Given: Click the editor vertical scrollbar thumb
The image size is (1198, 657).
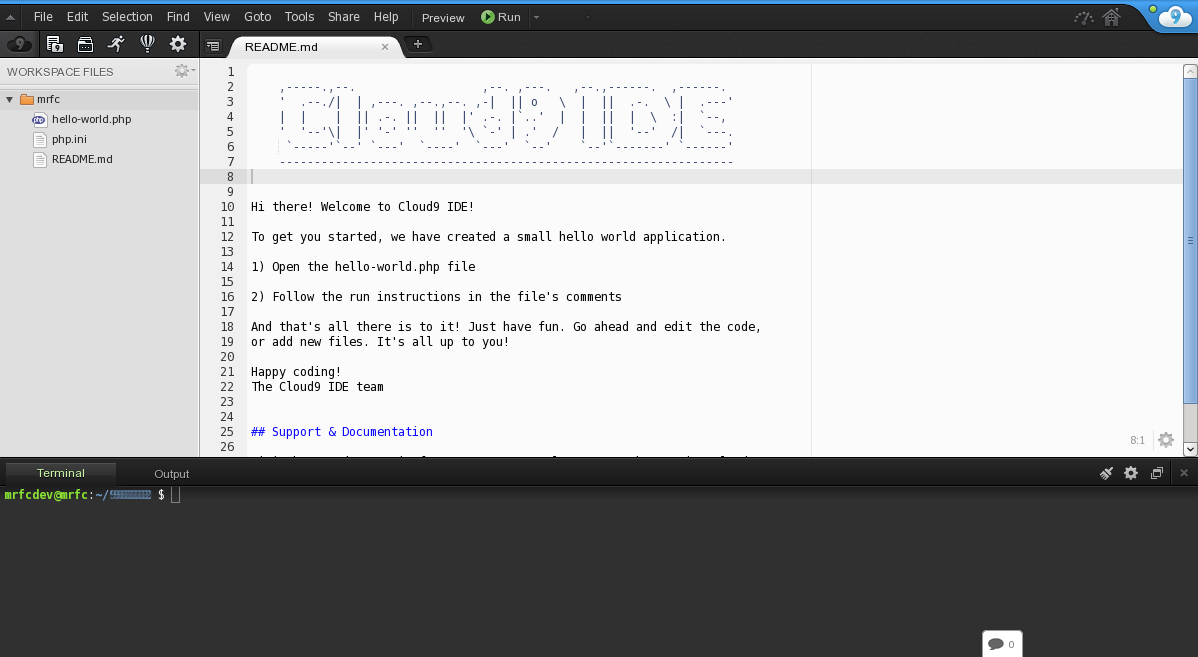Looking at the screenshot, I should pos(1190,241).
